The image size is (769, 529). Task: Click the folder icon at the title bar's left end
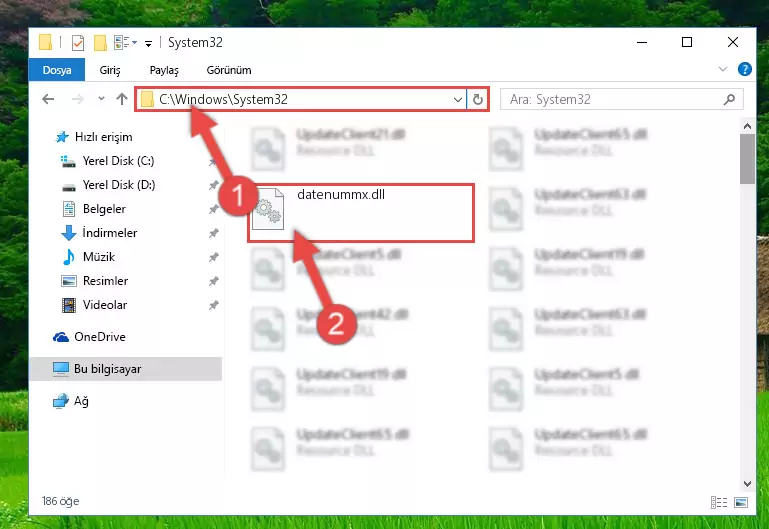[x=46, y=42]
